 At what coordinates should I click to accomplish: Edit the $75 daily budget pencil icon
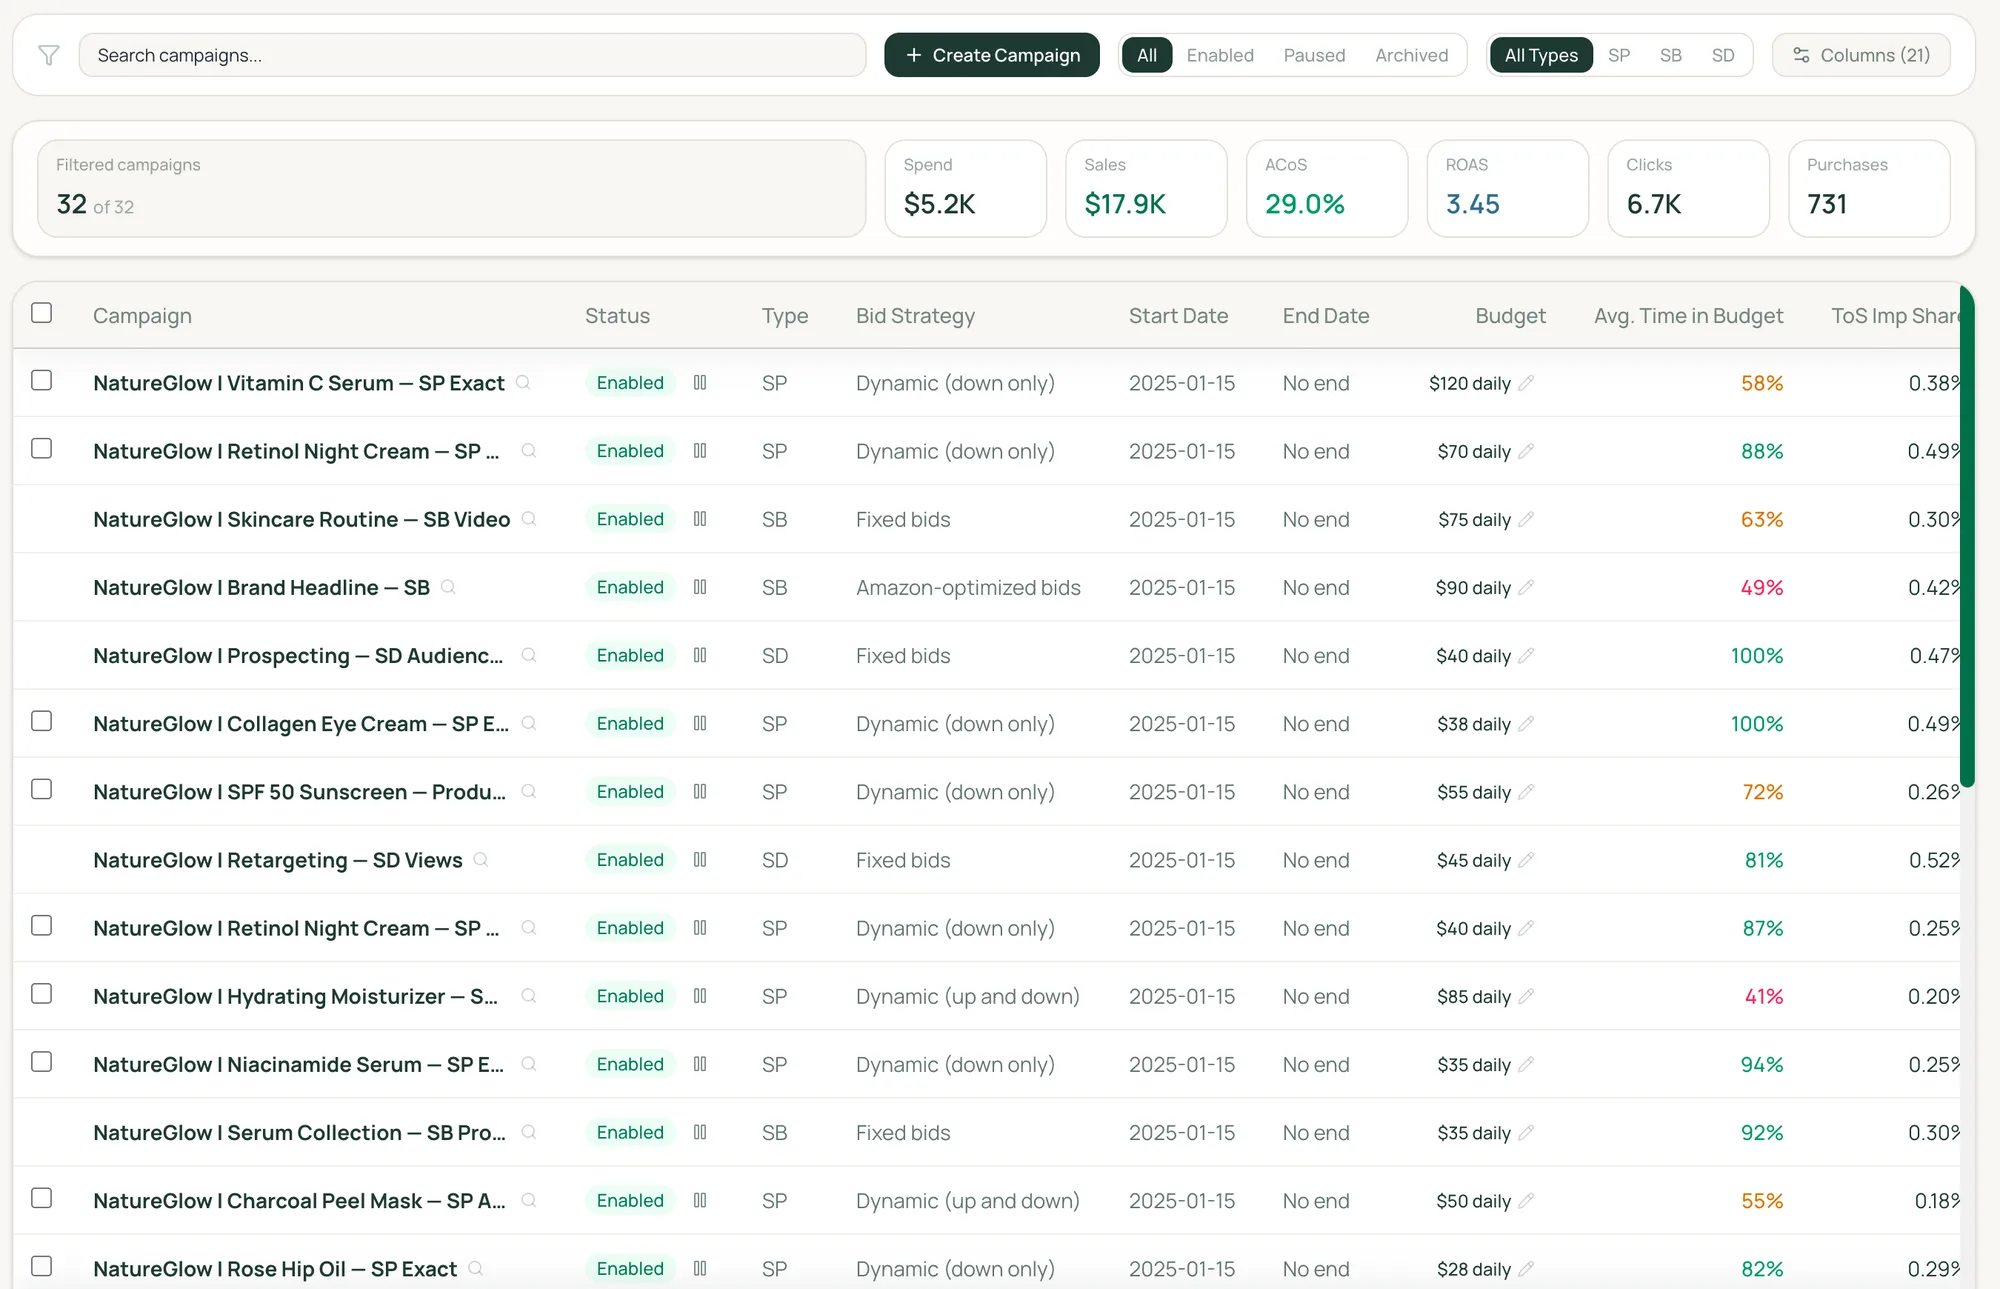pyautogui.click(x=1526, y=519)
